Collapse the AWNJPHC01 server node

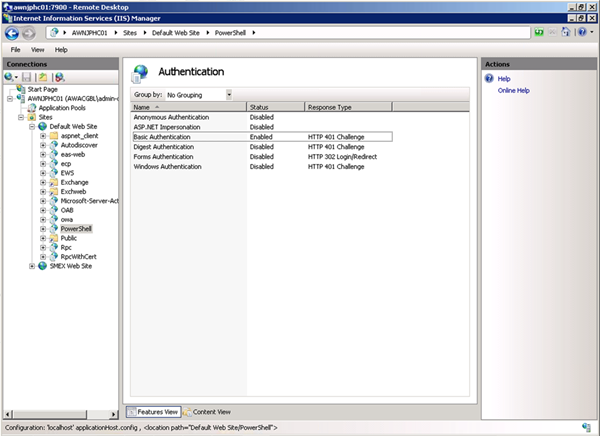tap(10, 99)
